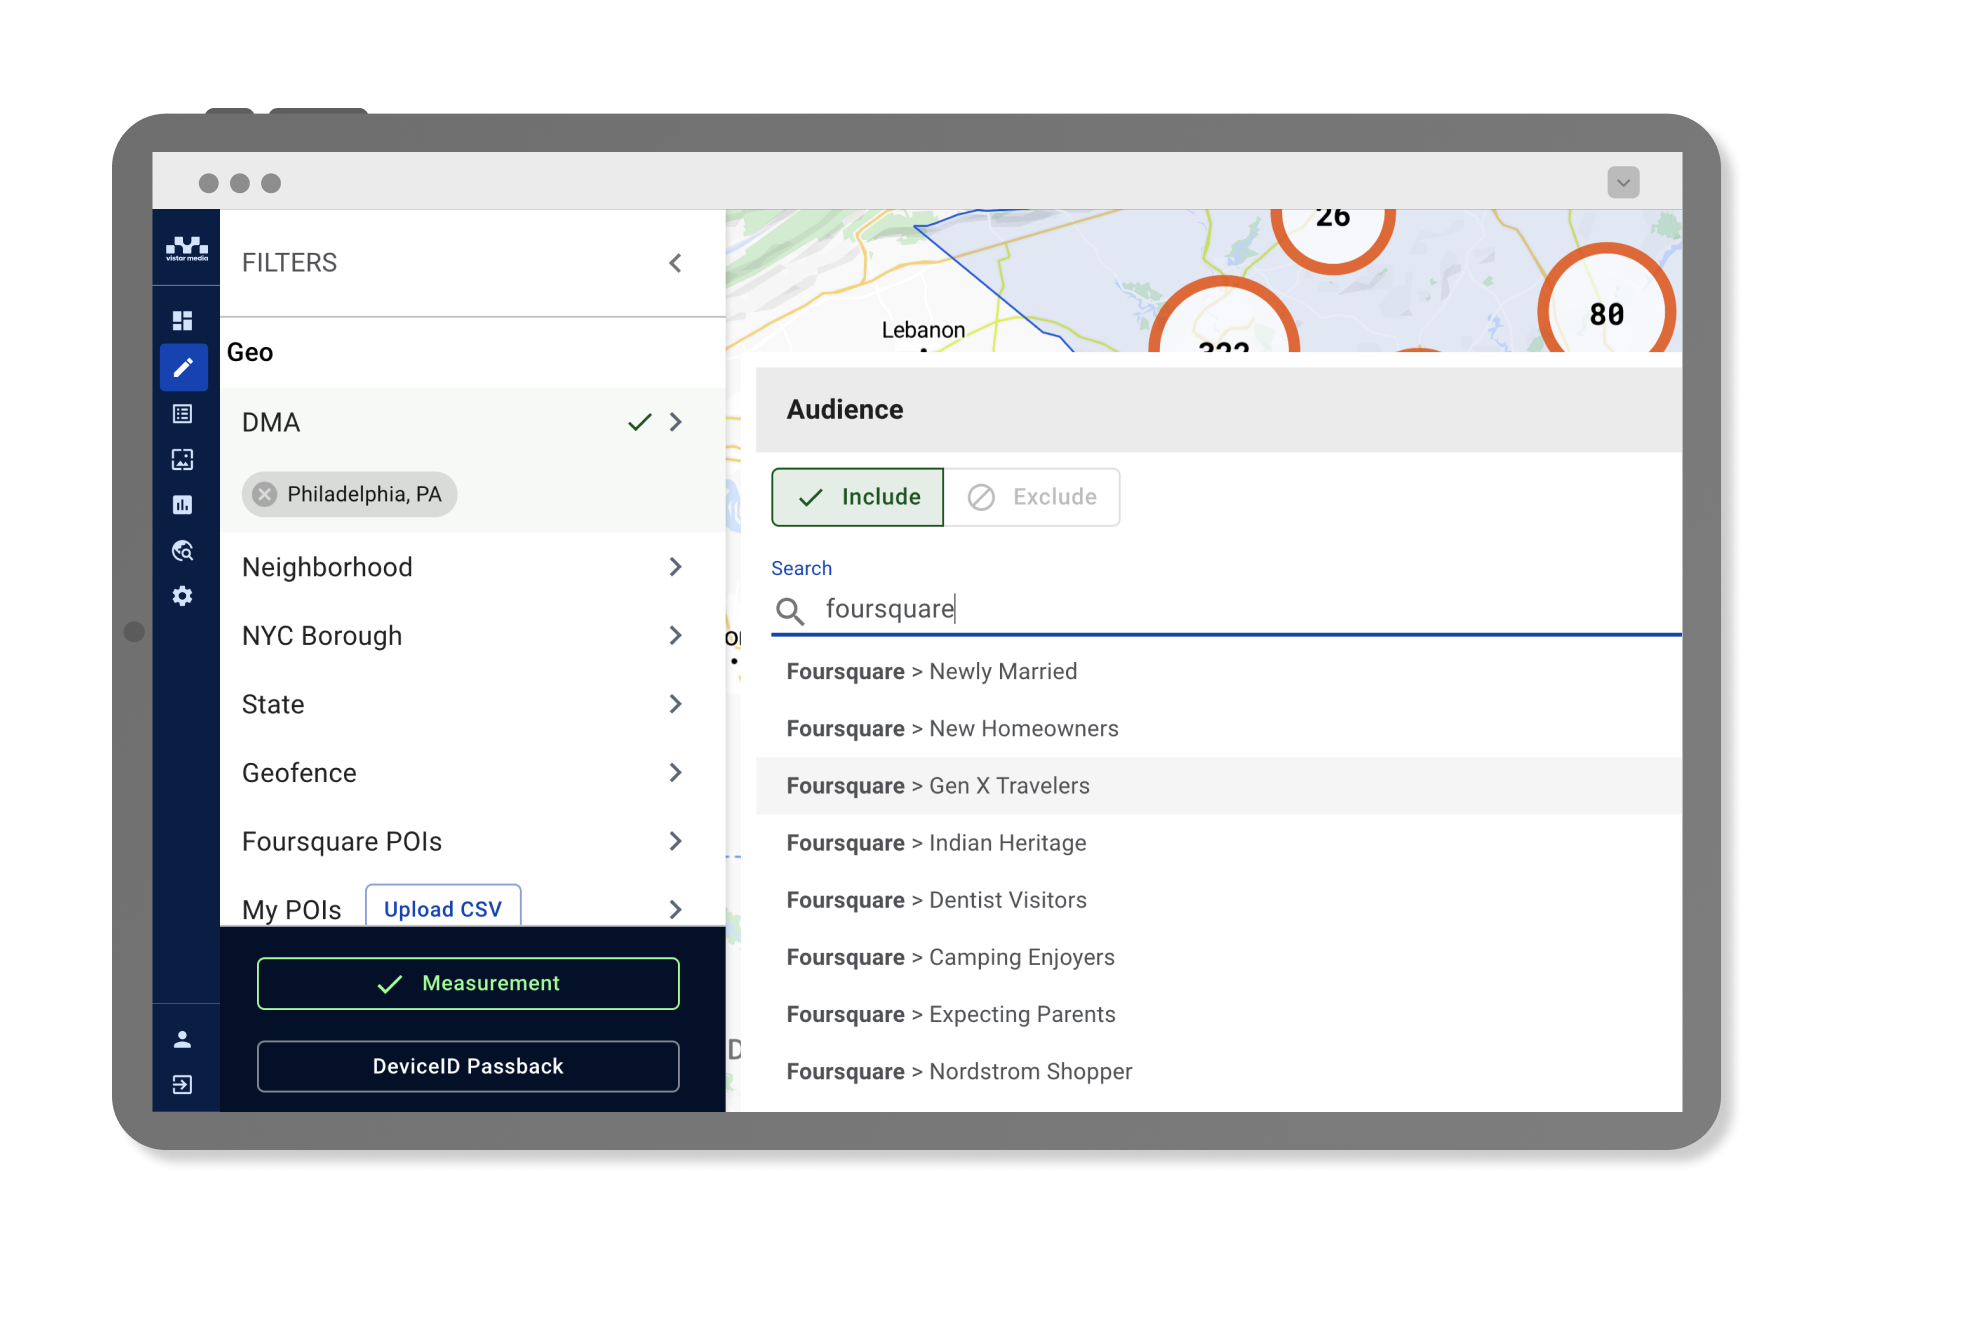Image resolution: width=1975 pixels, height=1317 pixels.
Task: Expand the My POIs filter chevron
Action: click(x=676, y=909)
